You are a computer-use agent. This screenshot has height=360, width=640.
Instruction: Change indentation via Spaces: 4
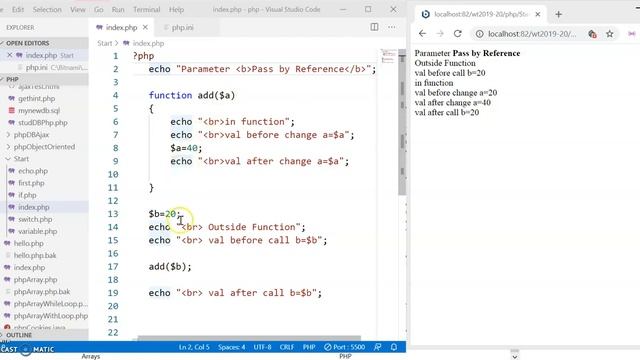coord(231,347)
